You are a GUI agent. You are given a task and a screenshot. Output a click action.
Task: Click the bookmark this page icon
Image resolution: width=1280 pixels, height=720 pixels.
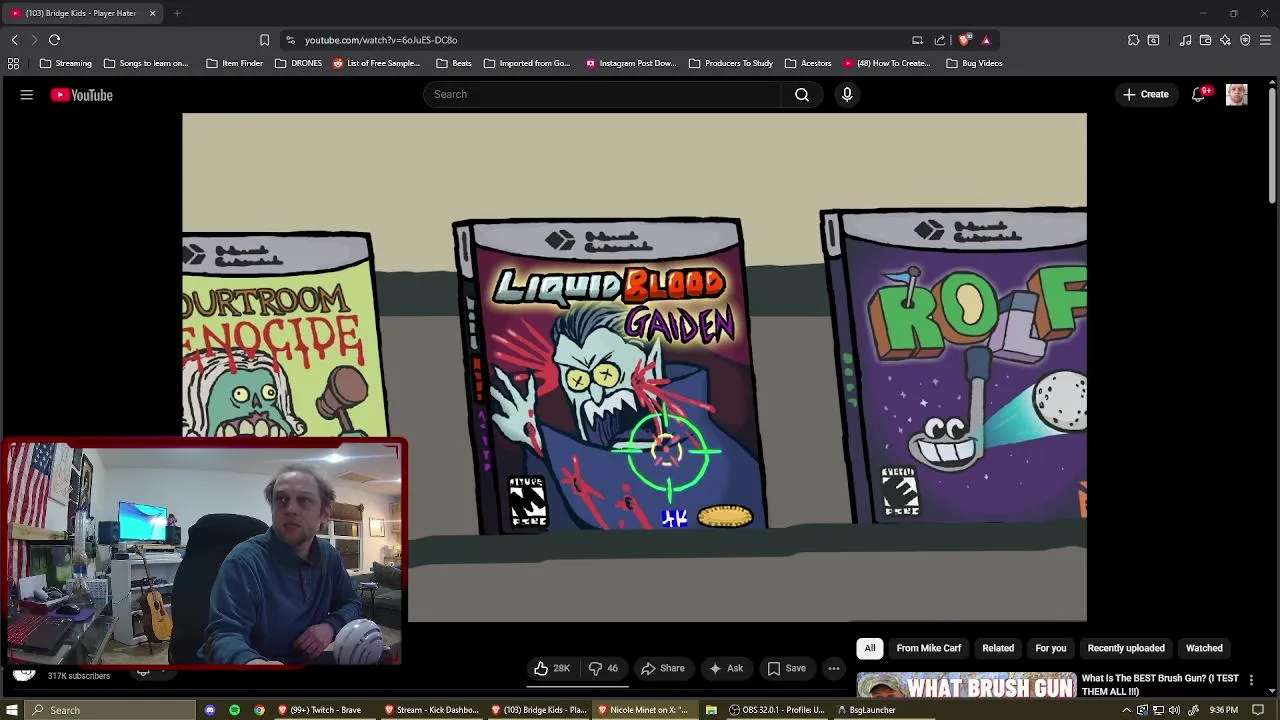[264, 40]
